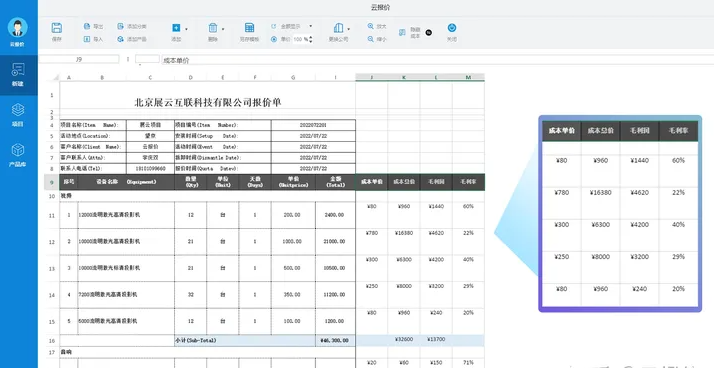Click 7200流明激光高清投影机 item cell

click(126, 295)
